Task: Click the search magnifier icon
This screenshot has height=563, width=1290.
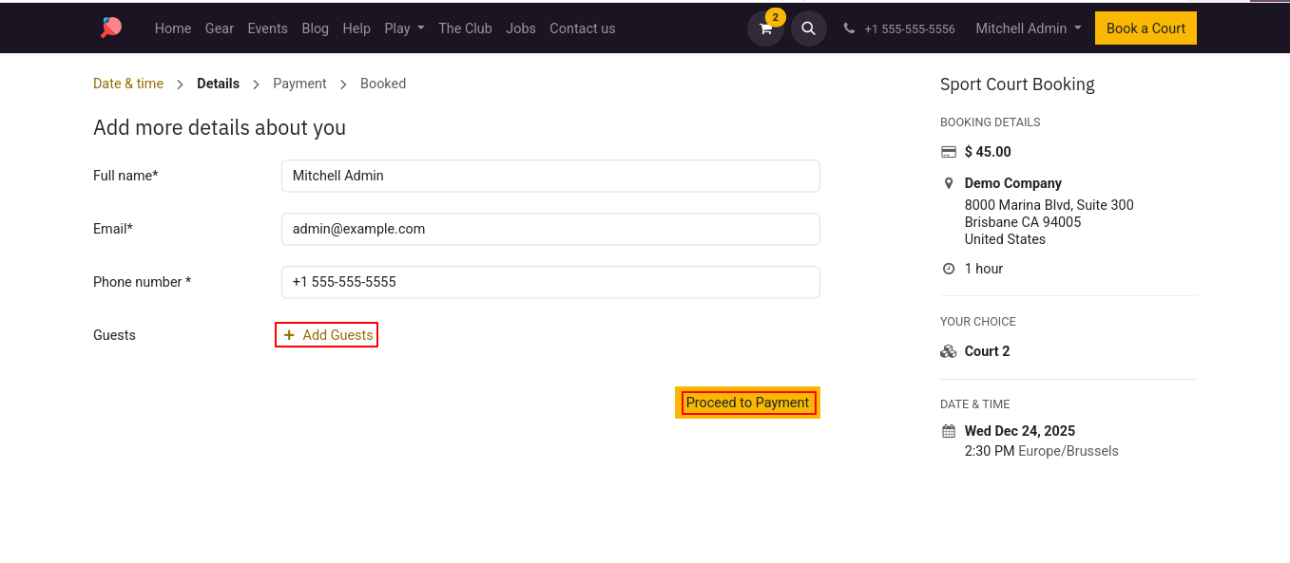Action: pyautogui.click(x=808, y=29)
